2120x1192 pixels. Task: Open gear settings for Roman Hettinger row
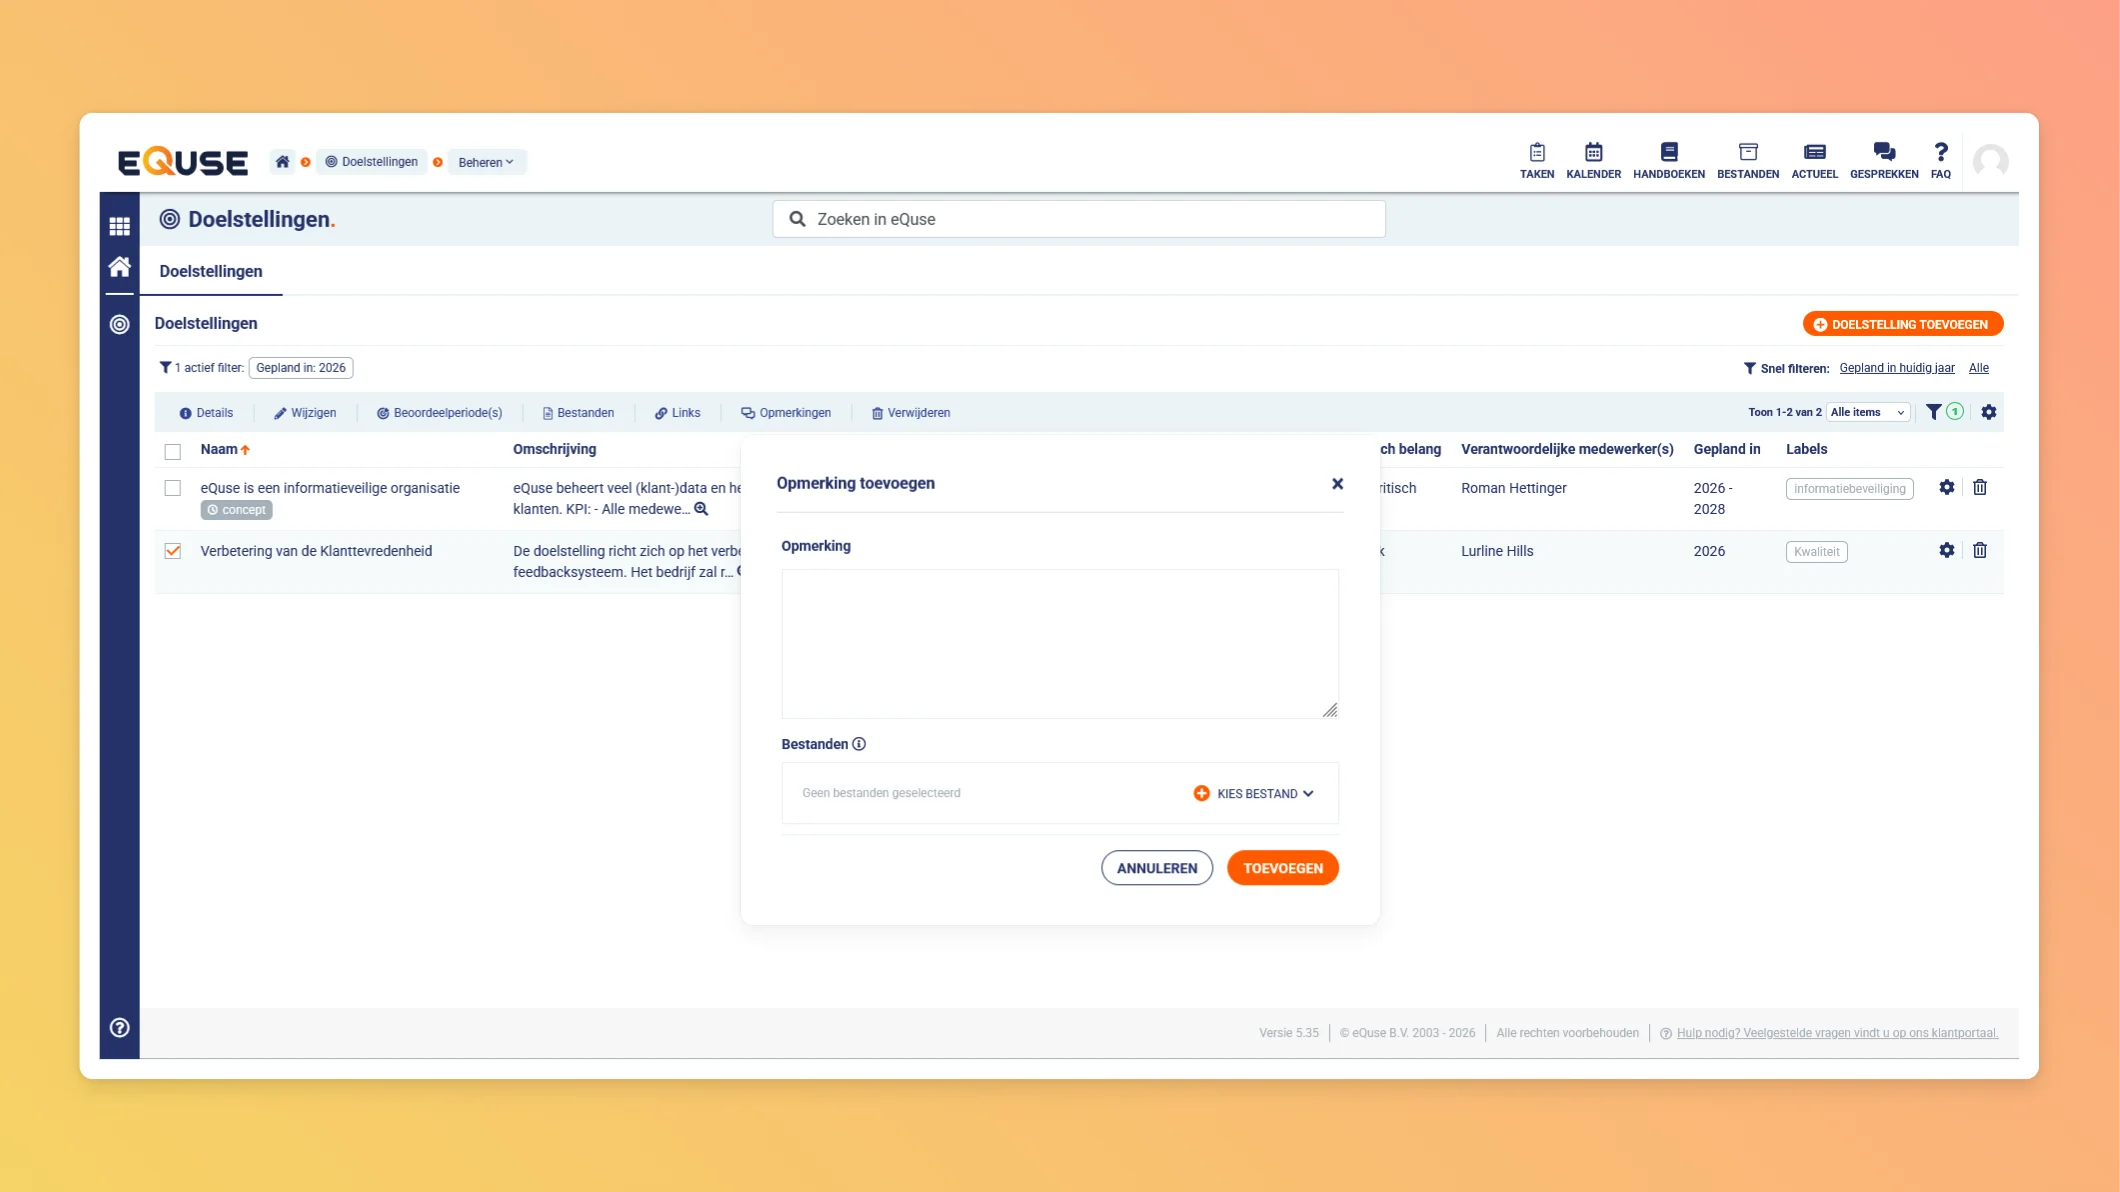coord(1946,487)
